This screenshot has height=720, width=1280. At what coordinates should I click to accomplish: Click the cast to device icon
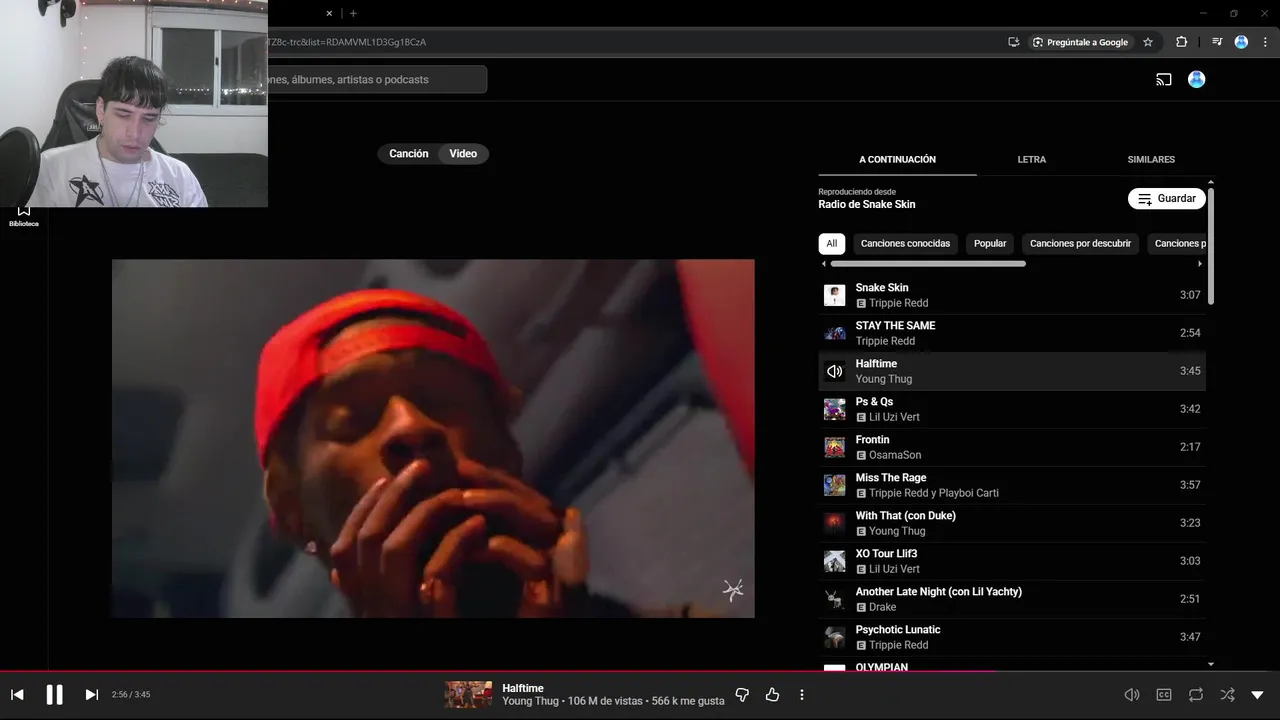coord(1164,80)
